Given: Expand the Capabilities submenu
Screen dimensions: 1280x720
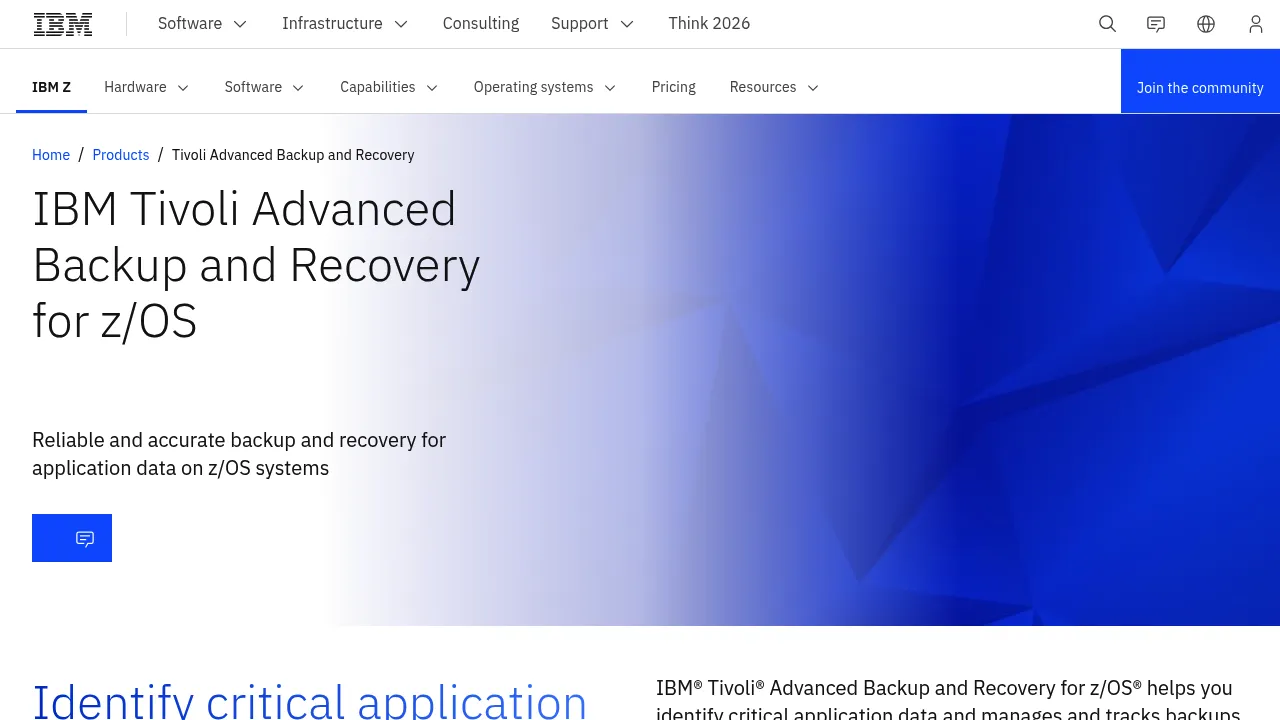Looking at the screenshot, I should [x=389, y=87].
